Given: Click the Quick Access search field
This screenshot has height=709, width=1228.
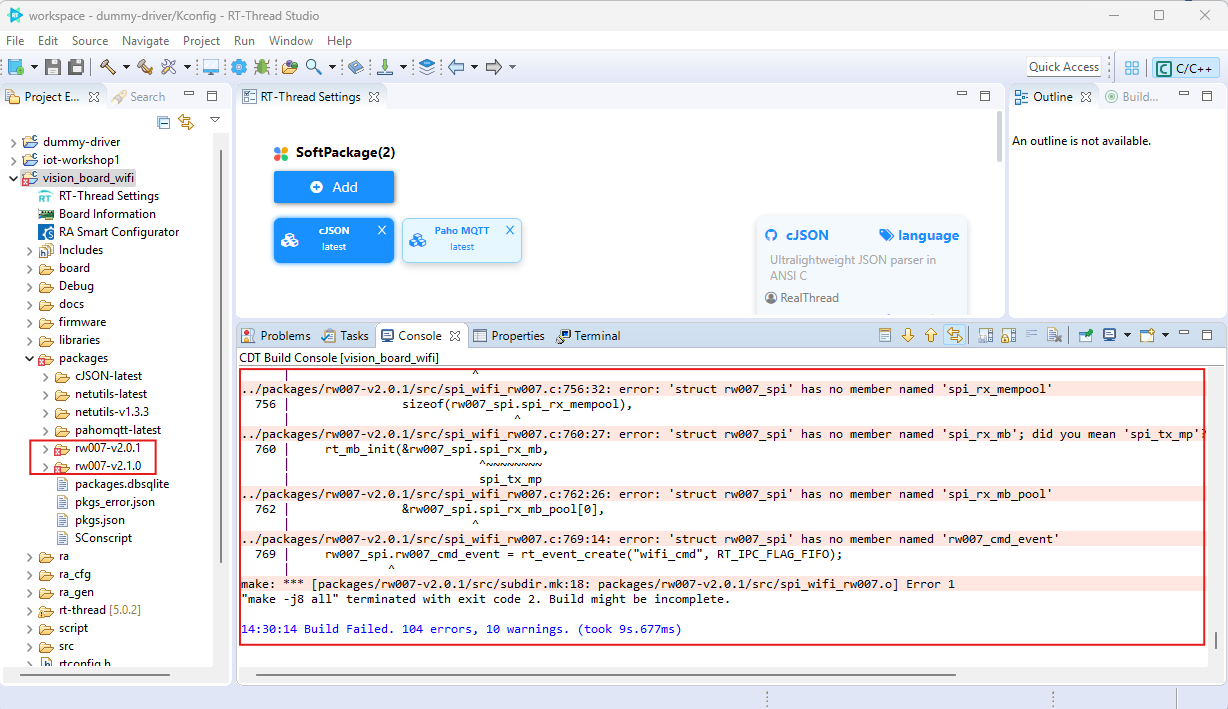Looking at the screenshot, I should (1064, 67).
